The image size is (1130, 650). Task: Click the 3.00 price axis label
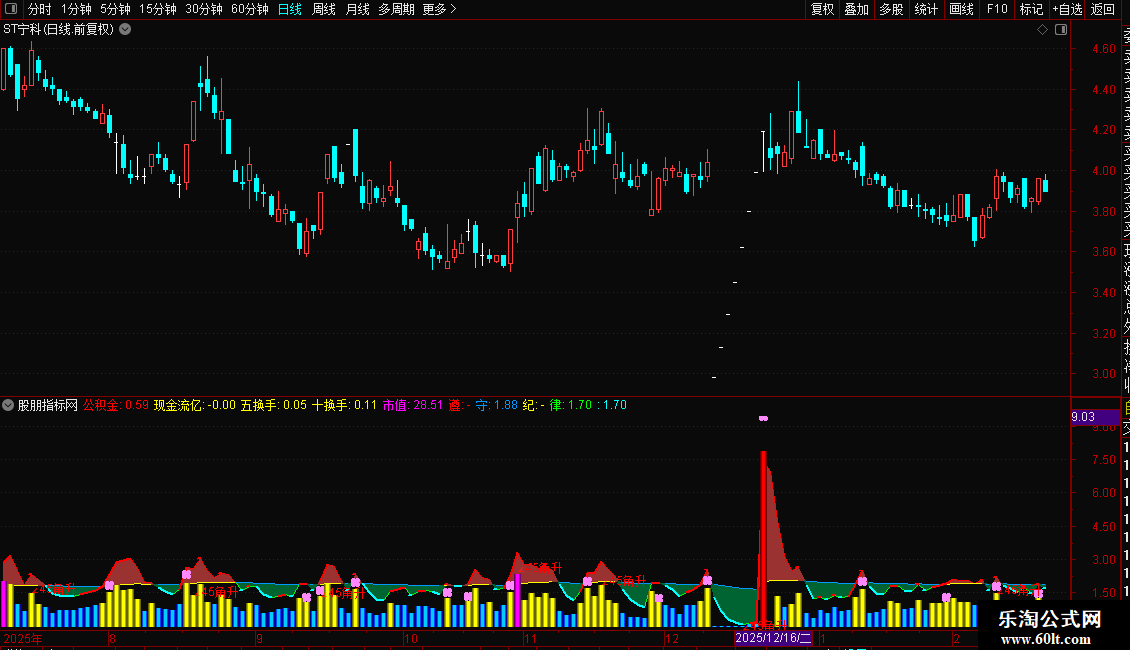(1103, 374)
